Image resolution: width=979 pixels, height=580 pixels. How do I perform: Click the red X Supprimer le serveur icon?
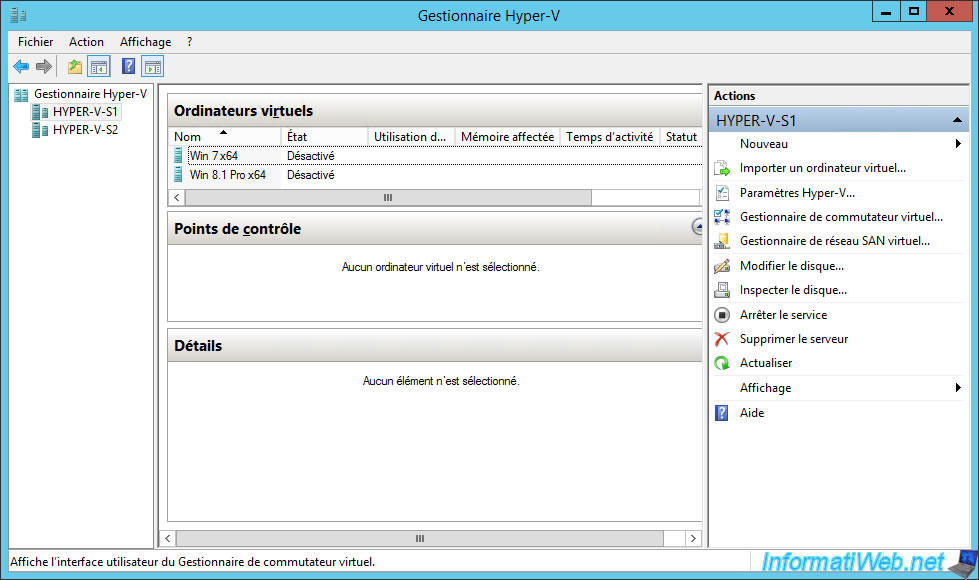pyautogui.click(x=722, y=339)
